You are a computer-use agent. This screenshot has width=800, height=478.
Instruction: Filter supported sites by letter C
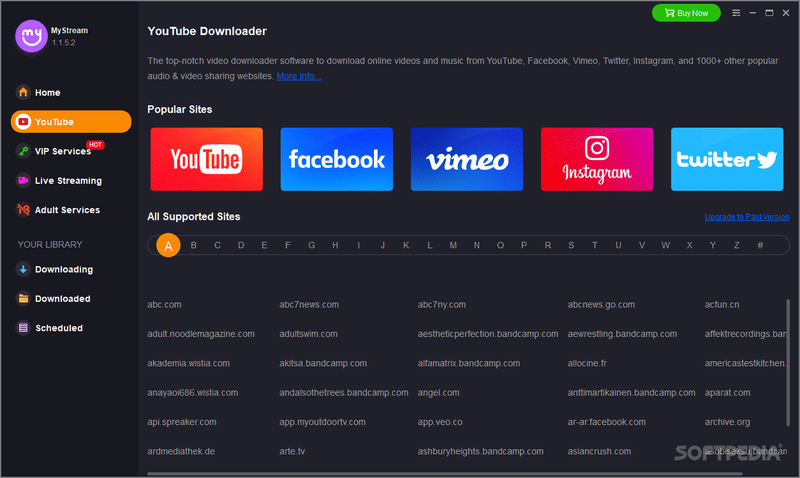click(x=217, y=245)
